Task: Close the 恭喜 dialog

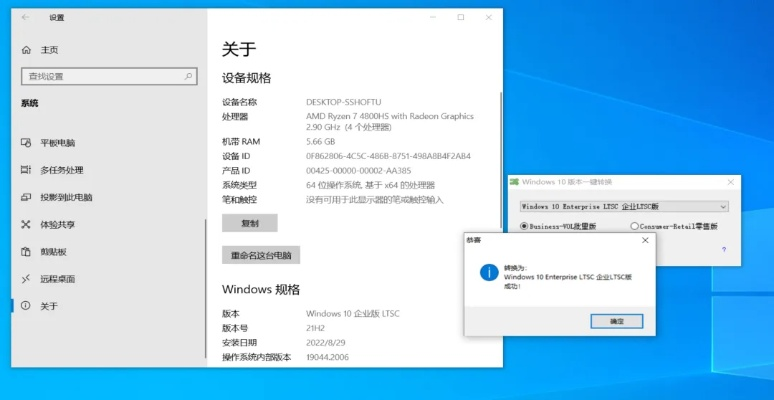Action: tap(645, 240)
